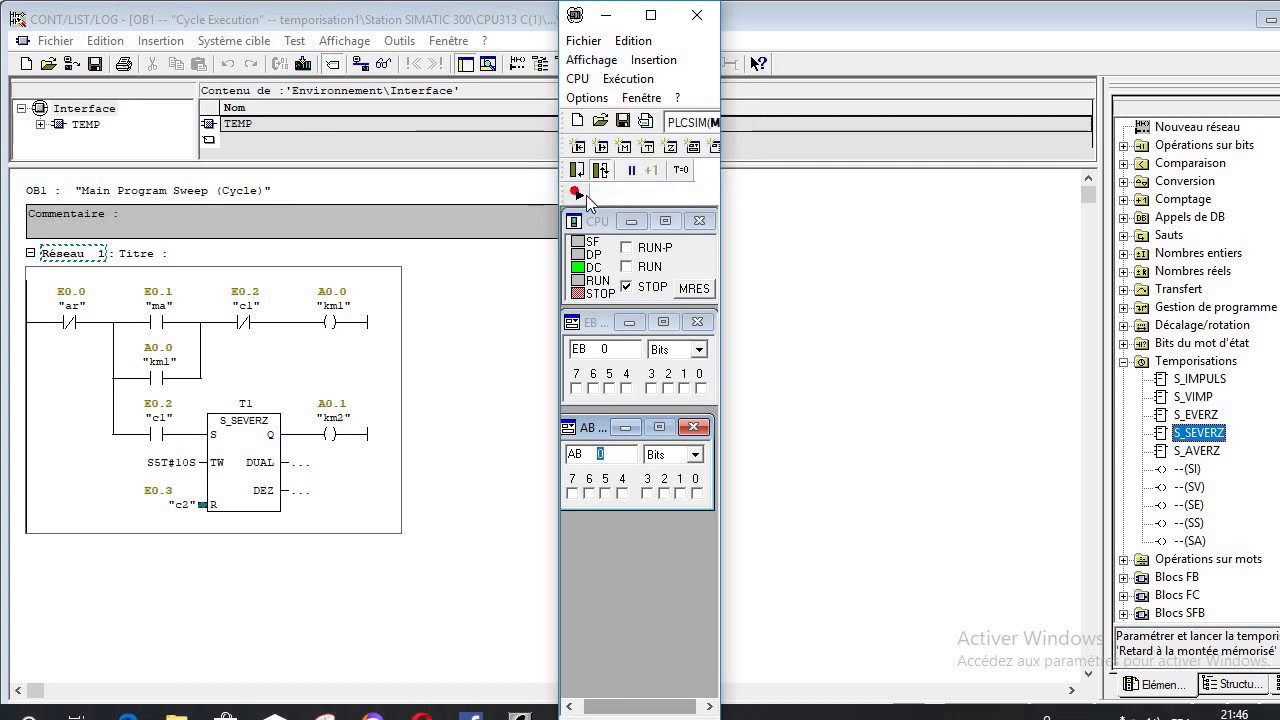Click the EB address input field

pyautogui.click(x=604, y=349)
